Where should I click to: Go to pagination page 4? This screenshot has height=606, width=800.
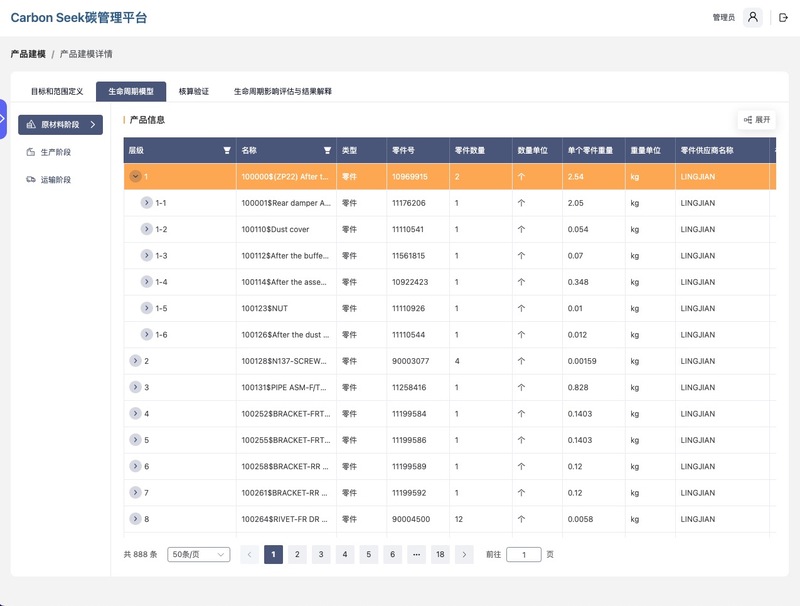point(345,554)
